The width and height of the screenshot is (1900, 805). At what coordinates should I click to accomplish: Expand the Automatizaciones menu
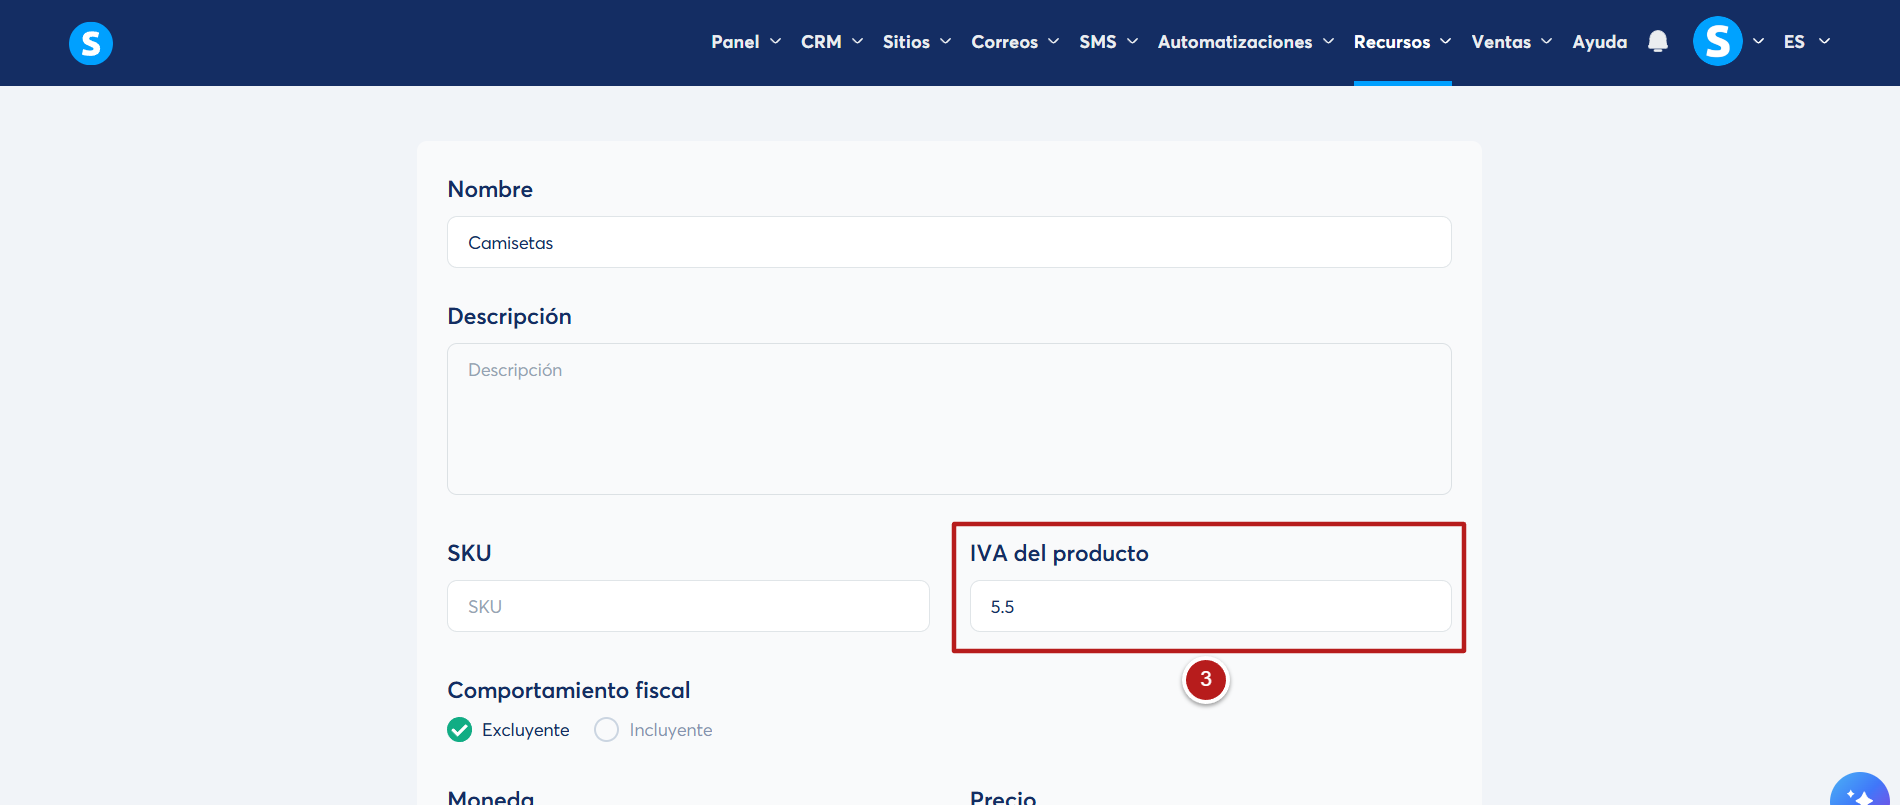click(1246, 42)
